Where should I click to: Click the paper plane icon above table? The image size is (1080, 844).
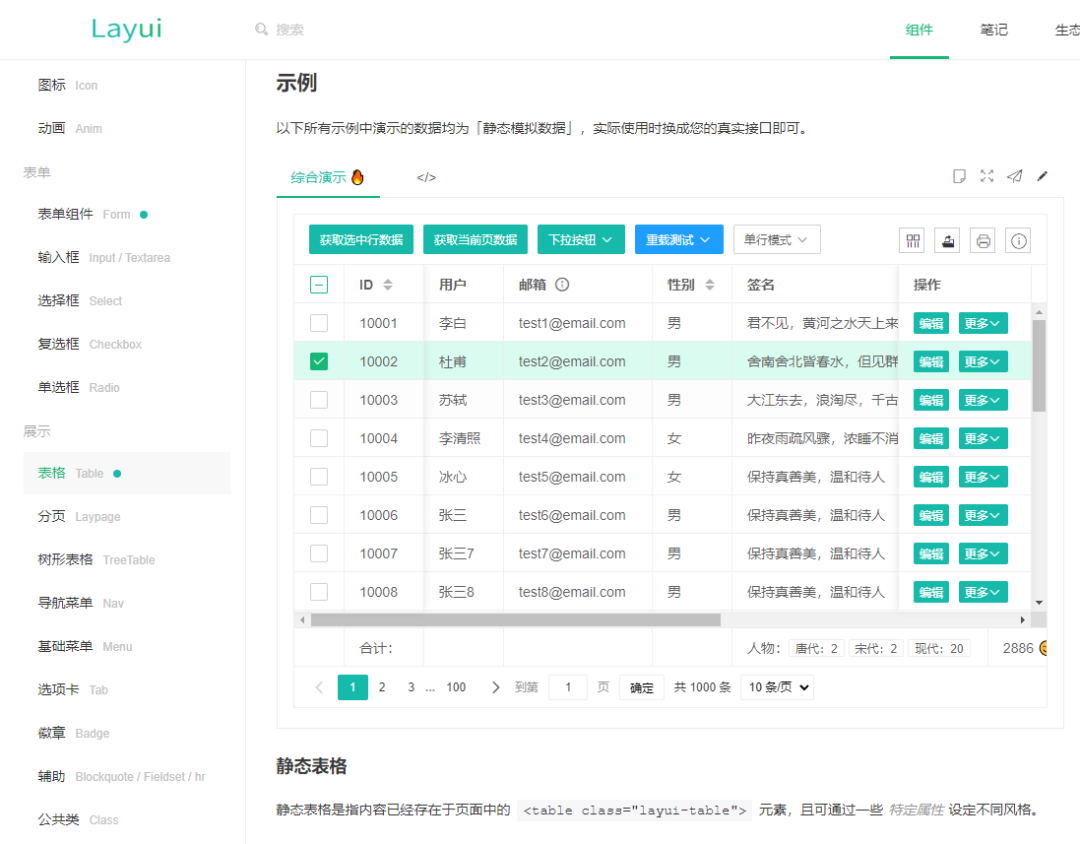click(x=1014, y=176)
